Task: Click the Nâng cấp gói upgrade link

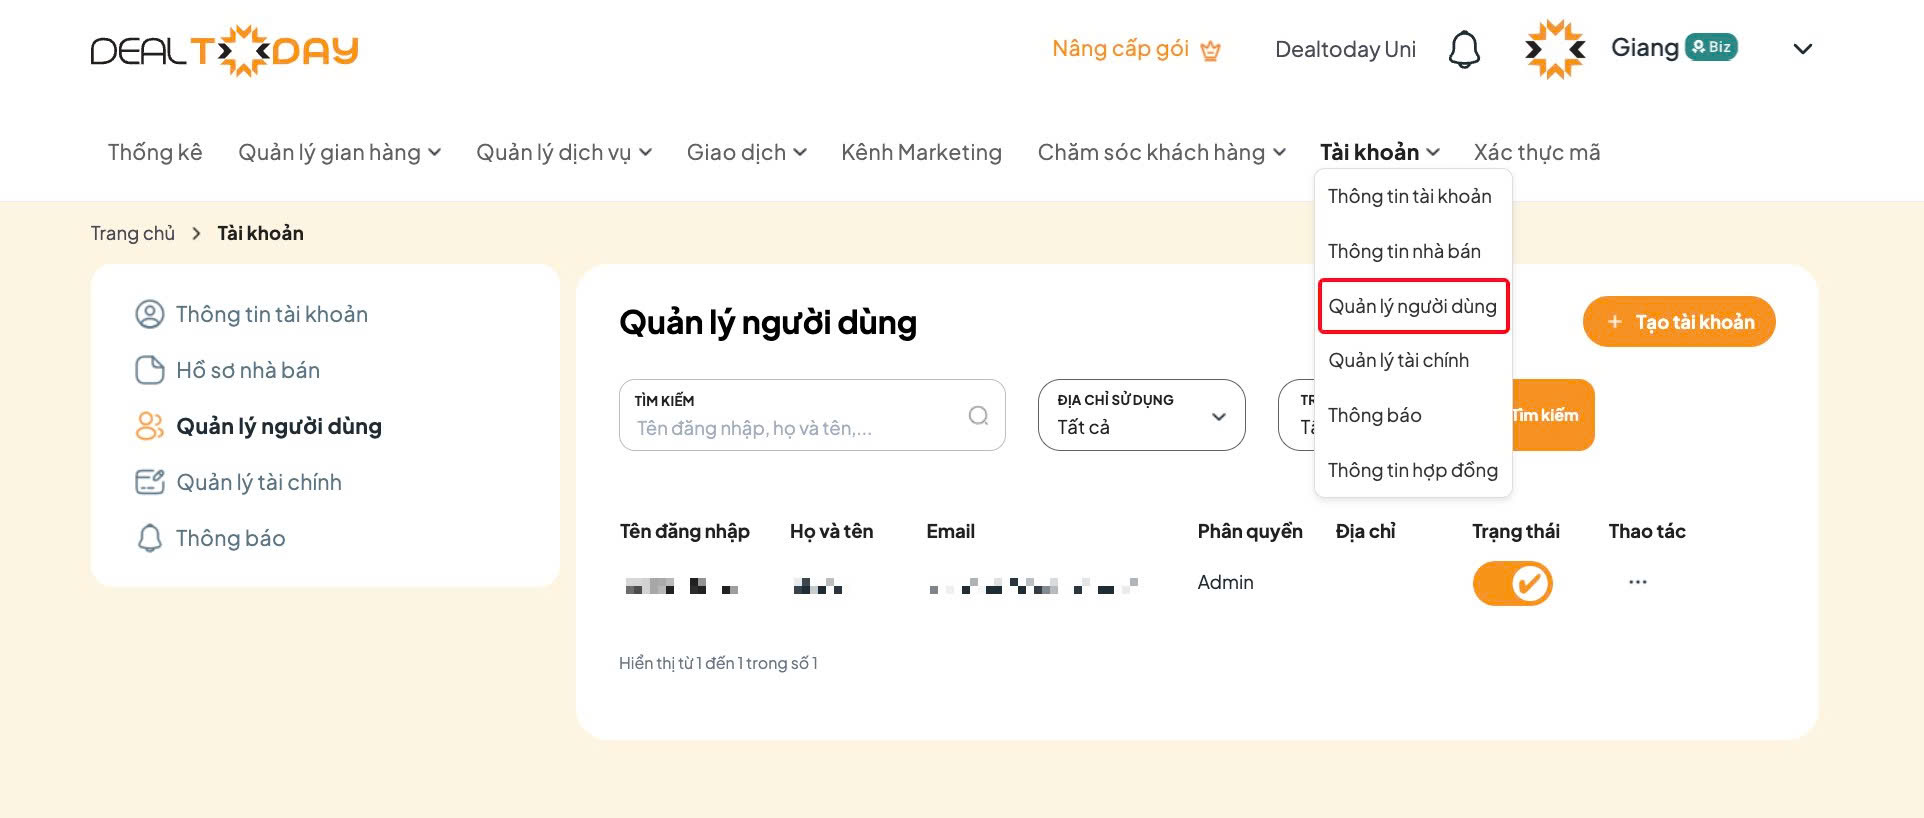Action: pos(1136,49)
